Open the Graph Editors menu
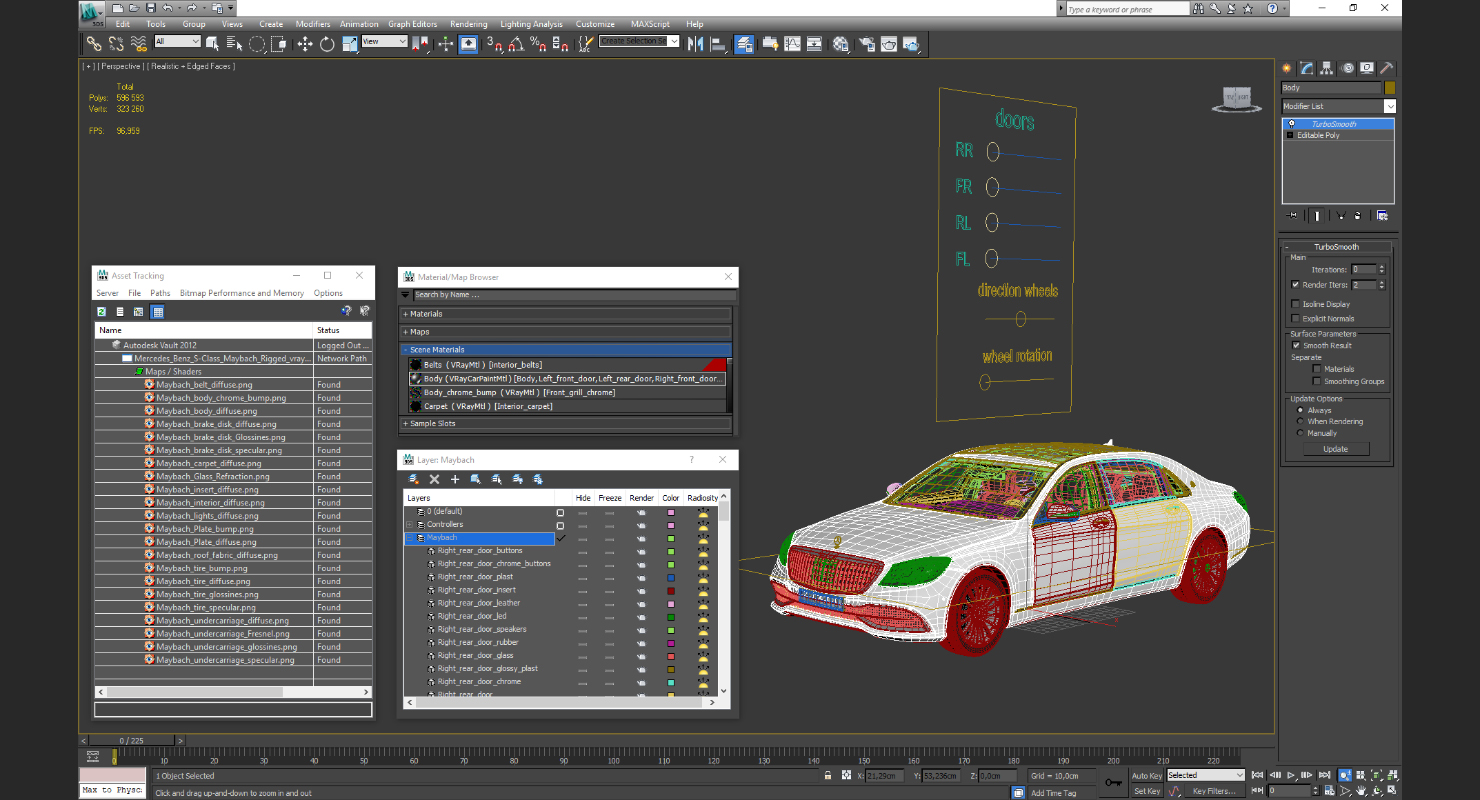1480x800 pixels. click(412, 24)
